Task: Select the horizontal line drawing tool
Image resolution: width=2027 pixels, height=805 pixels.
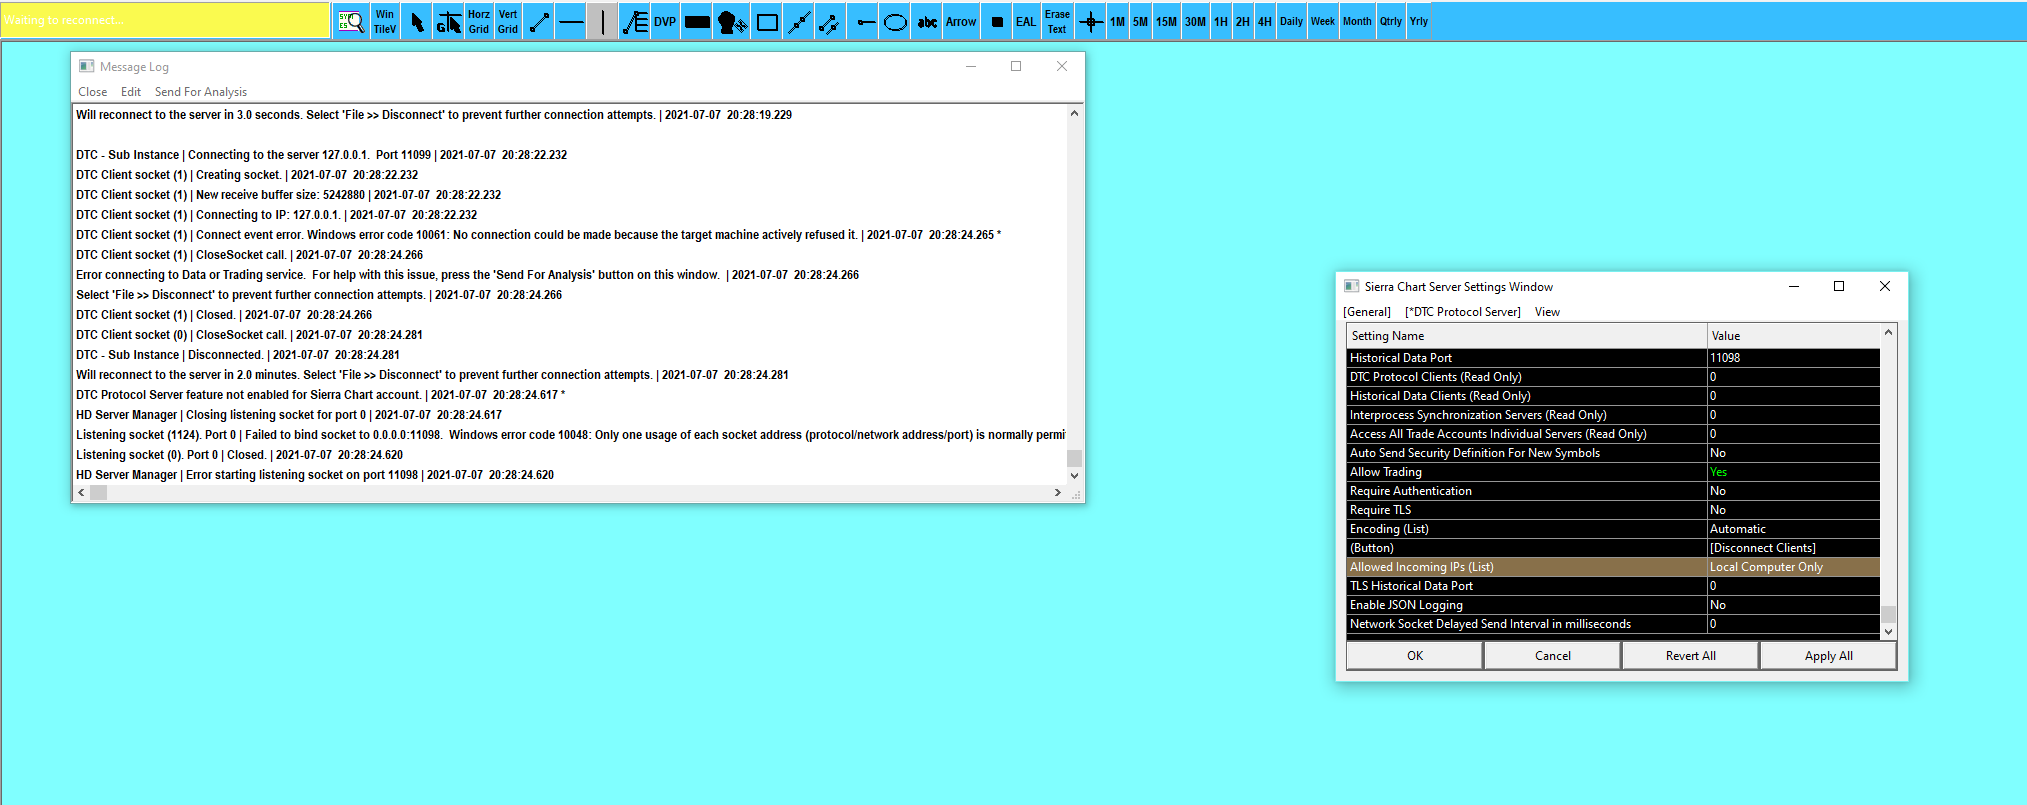Action: pyautogui.click(x=571, y=21)
